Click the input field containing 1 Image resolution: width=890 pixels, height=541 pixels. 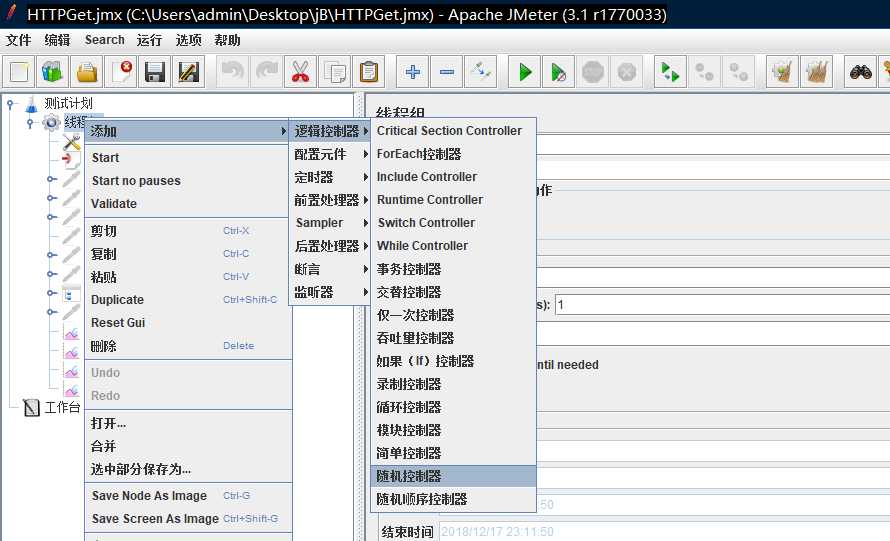(722, 305)
